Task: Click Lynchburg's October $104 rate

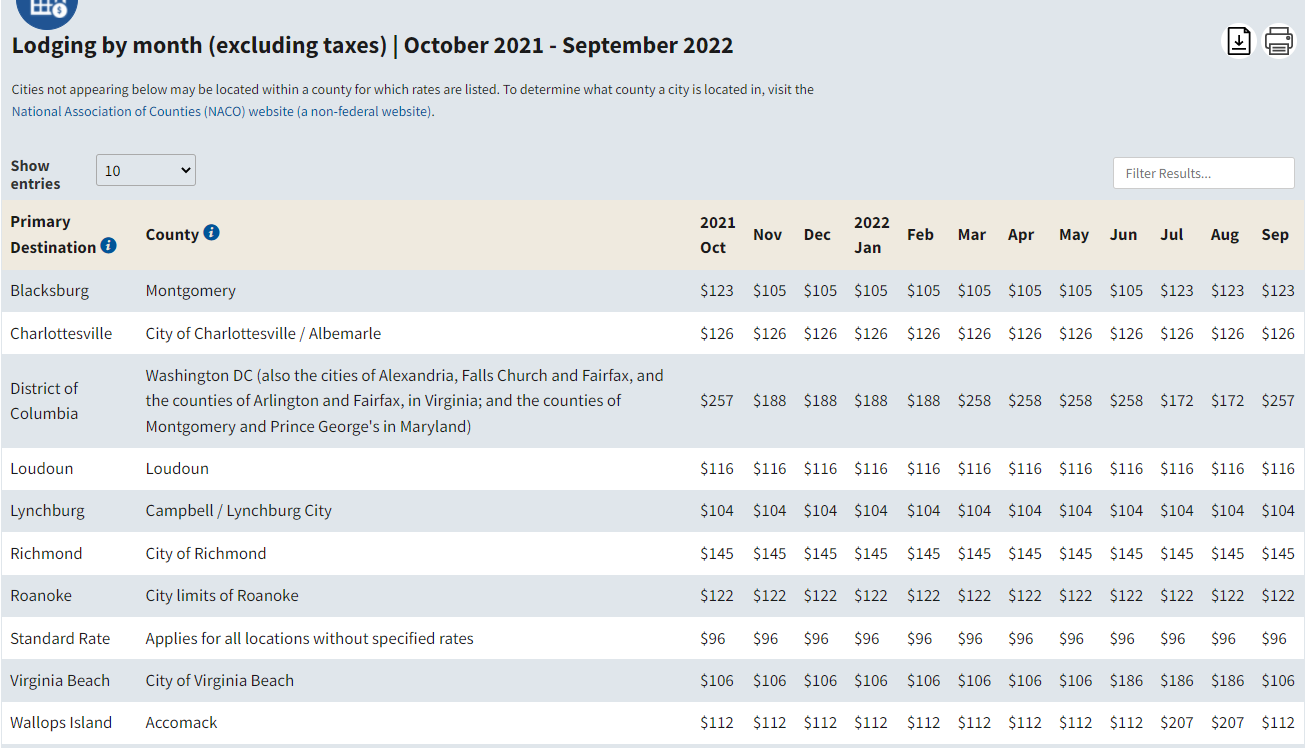Action: pos(717,510)
